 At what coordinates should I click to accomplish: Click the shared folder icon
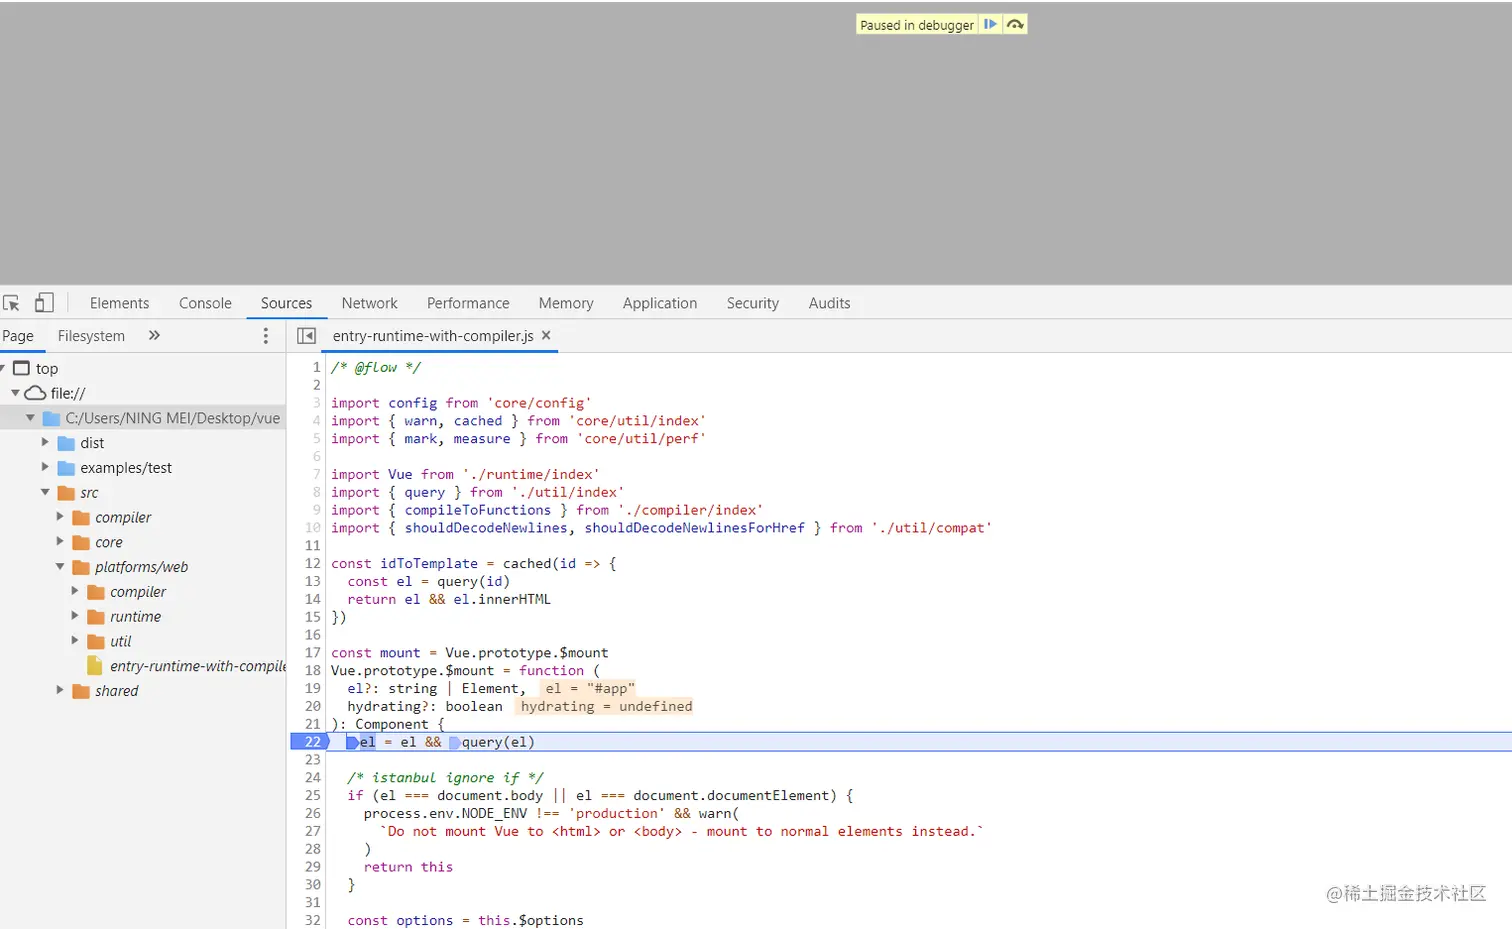click(x=81, y=691)
